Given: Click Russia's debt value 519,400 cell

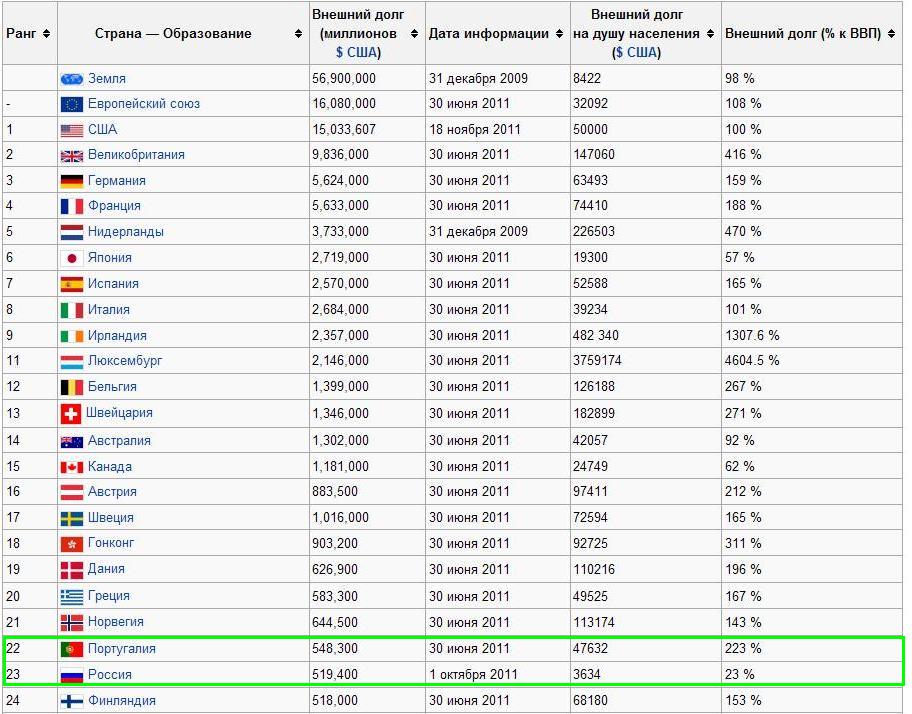Looking at the screenshot, I should pos(340,675).
